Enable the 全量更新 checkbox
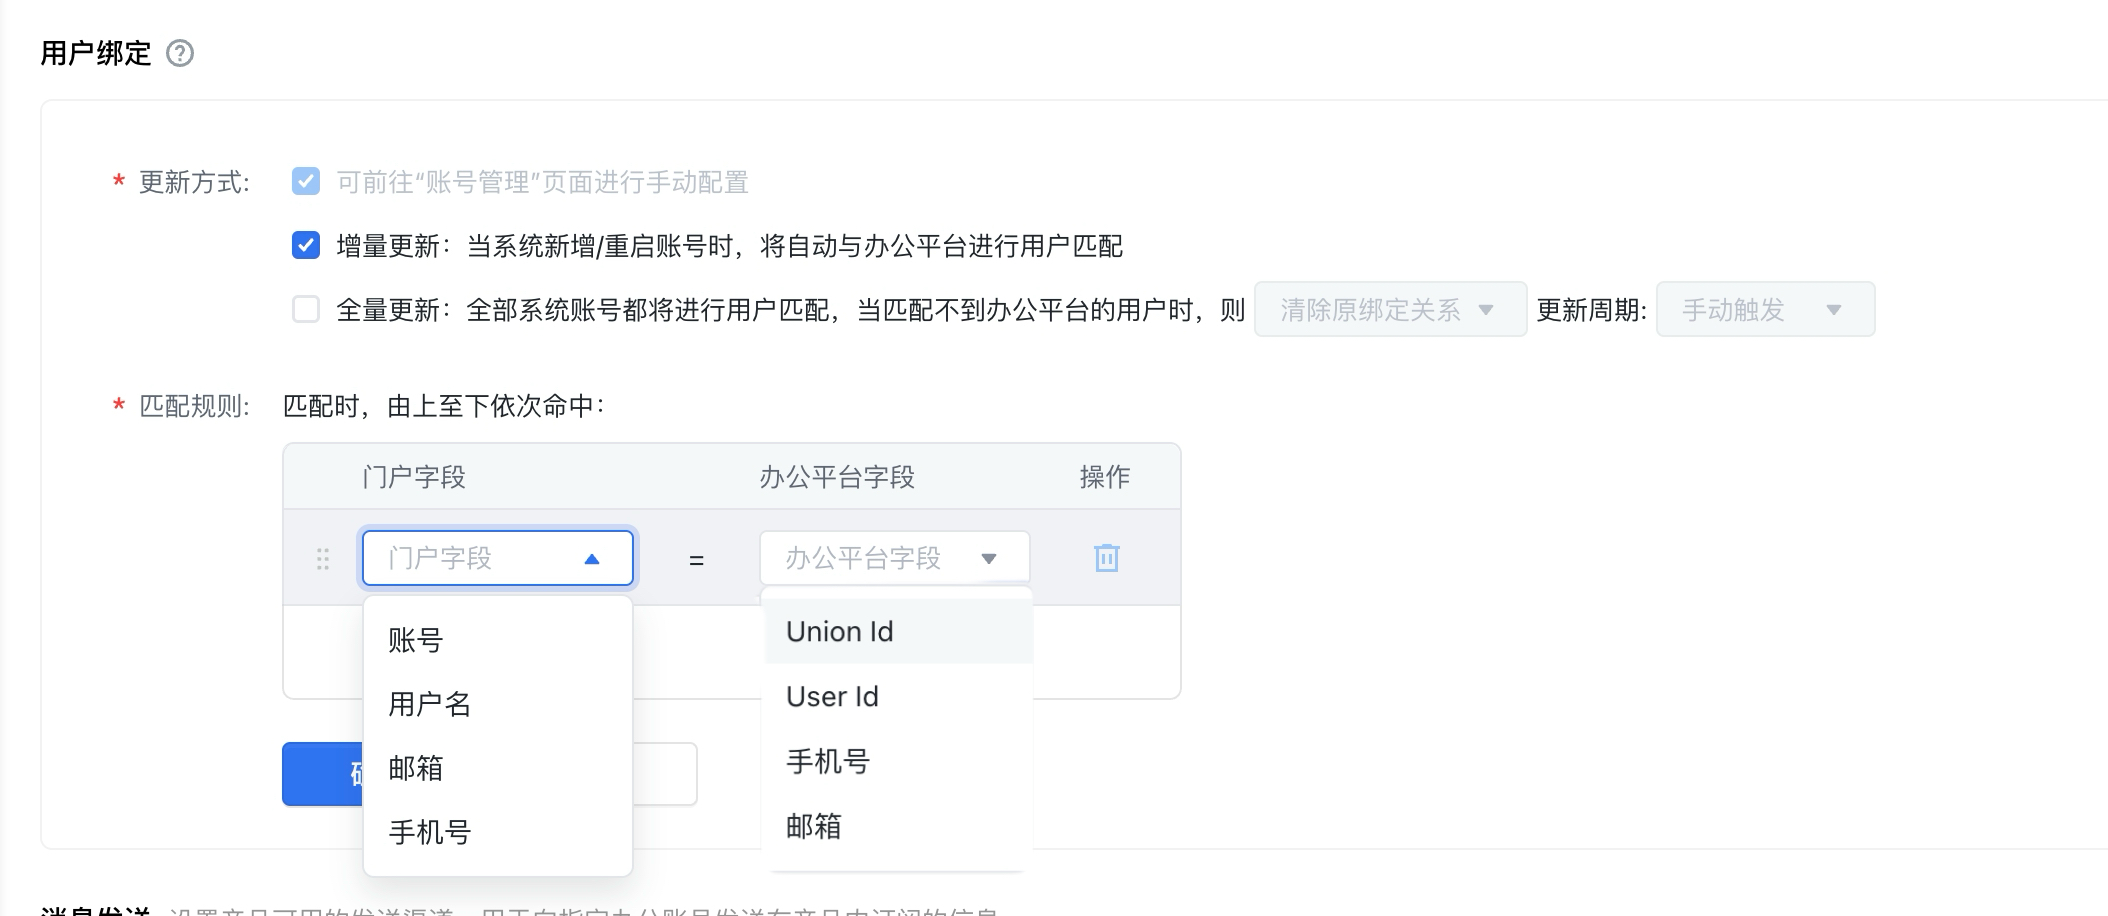The width and height of the screenshot is (2108, 916). pos(306,310)
